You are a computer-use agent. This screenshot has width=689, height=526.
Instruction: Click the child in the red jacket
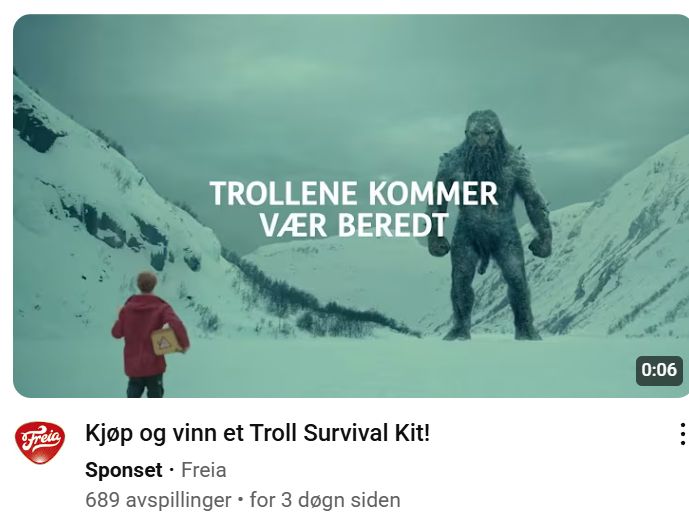[x=149, y=335]
